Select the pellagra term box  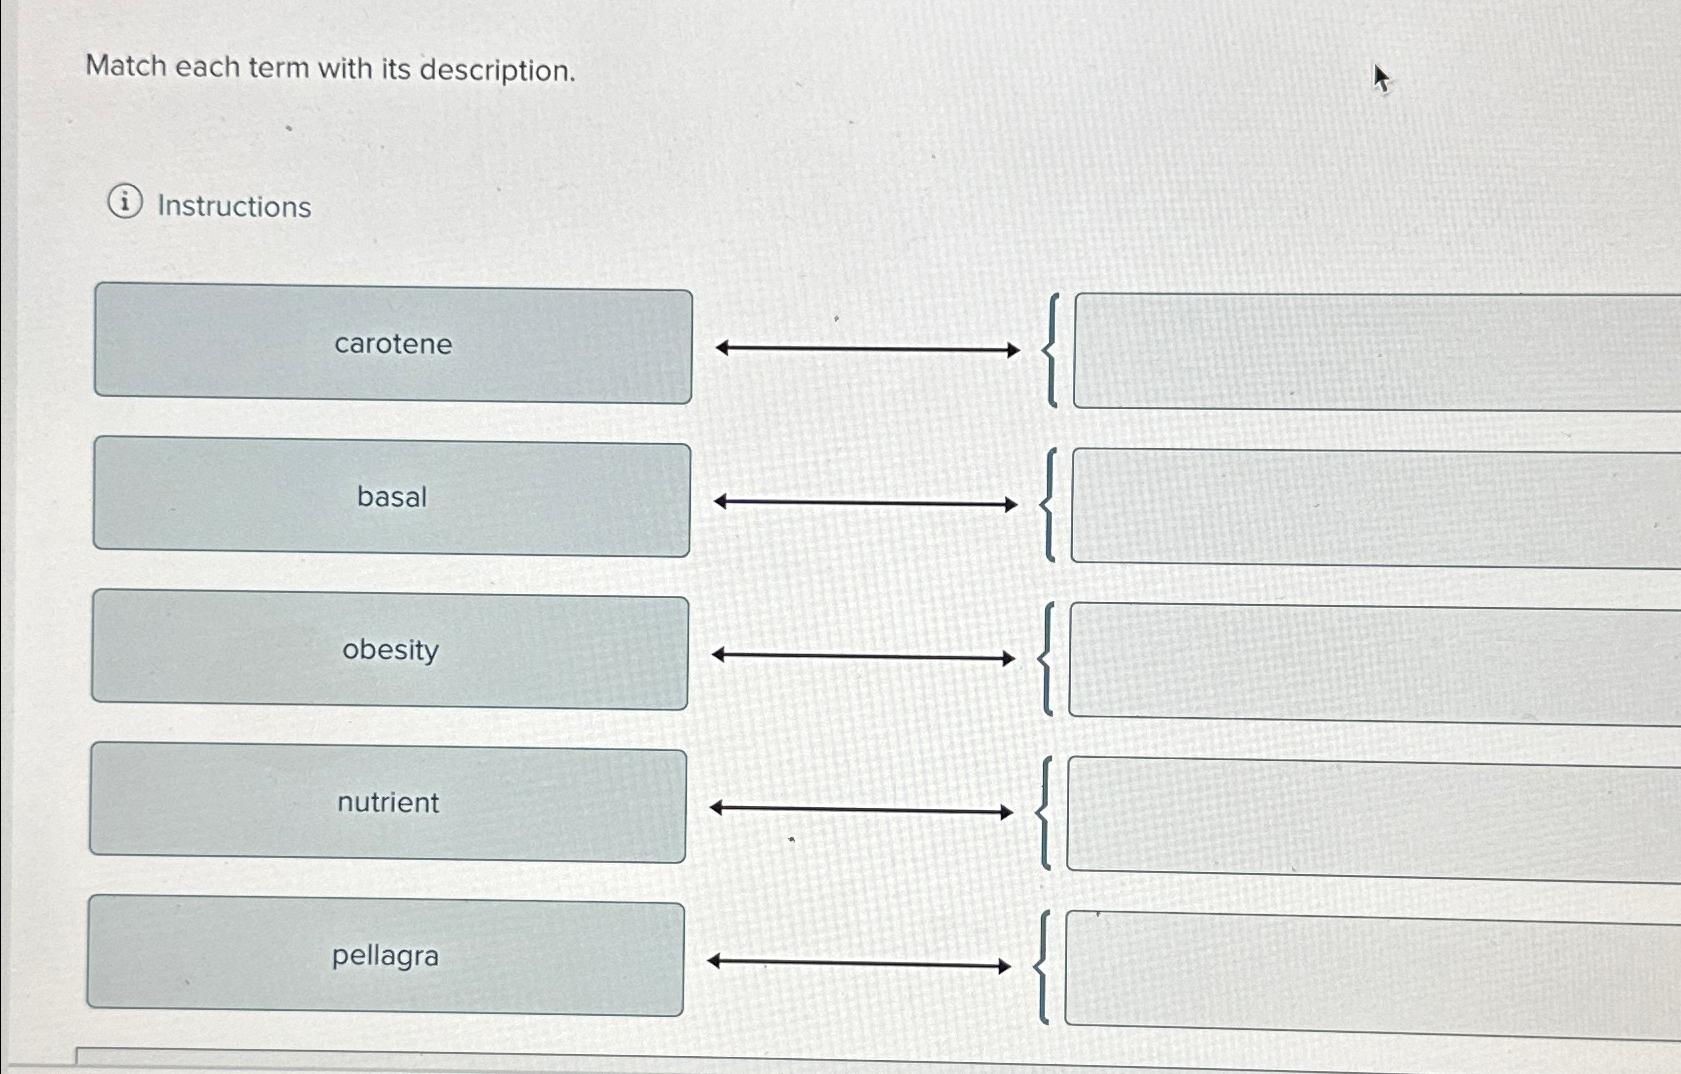pos(386,956)
